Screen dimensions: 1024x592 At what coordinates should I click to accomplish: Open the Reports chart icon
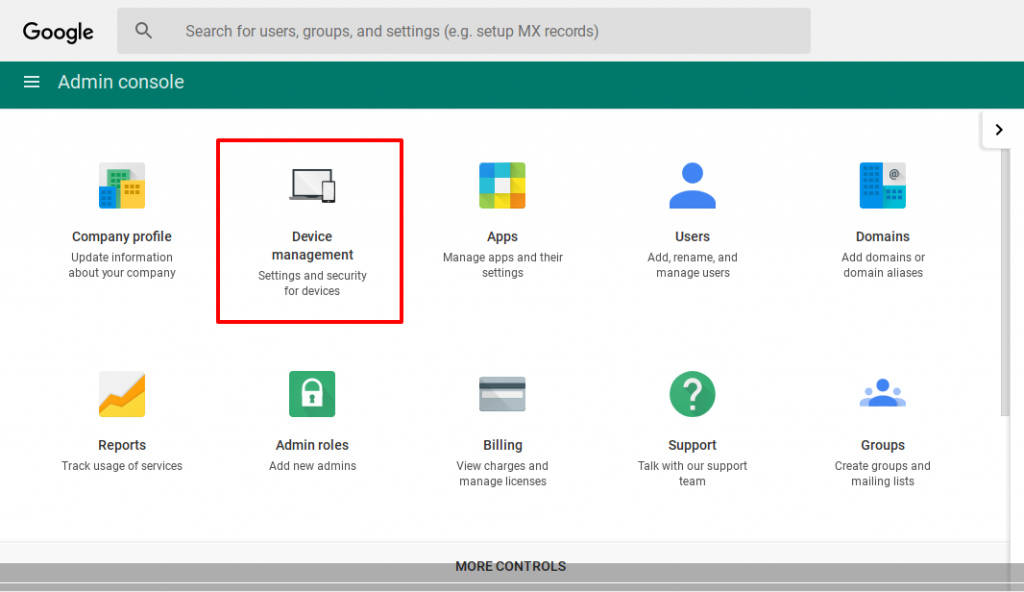click(x=122, y=394)
